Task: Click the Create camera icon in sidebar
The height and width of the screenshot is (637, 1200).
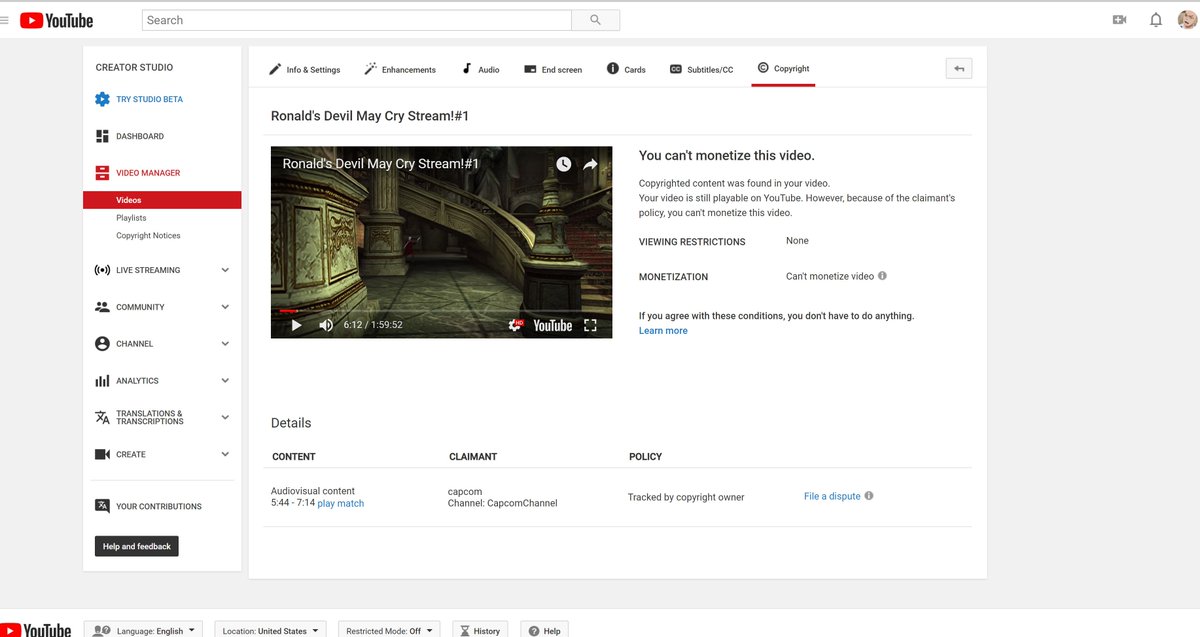Action: pos(102,454)
